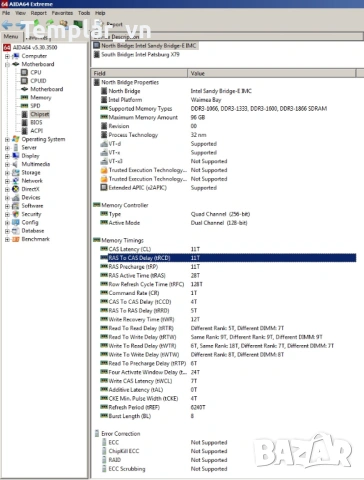Image resolution: width=364 pixels, height=480 pixels.
Task: Expand the Storage tree node
Action: [7, 173]
